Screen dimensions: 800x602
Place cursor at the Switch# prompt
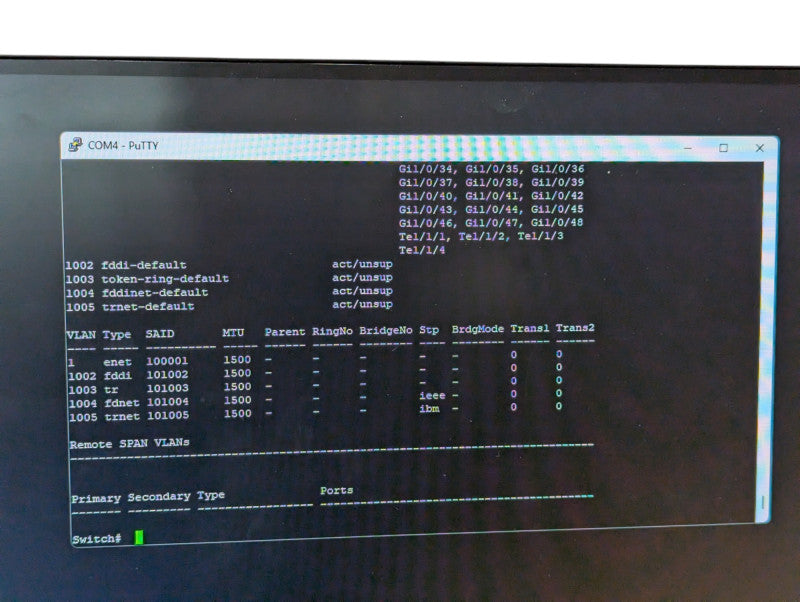139,538
